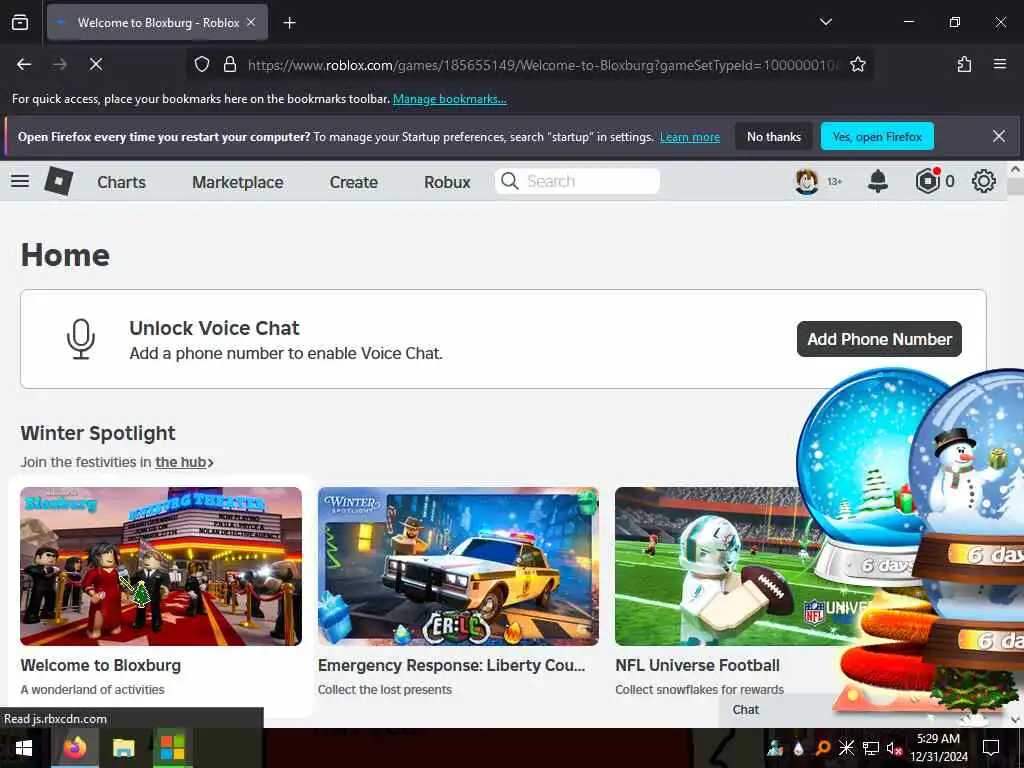The width and height of the screenshot is (1024, 768).
Task: Go to the Create page
Action: tap(353, 182)
